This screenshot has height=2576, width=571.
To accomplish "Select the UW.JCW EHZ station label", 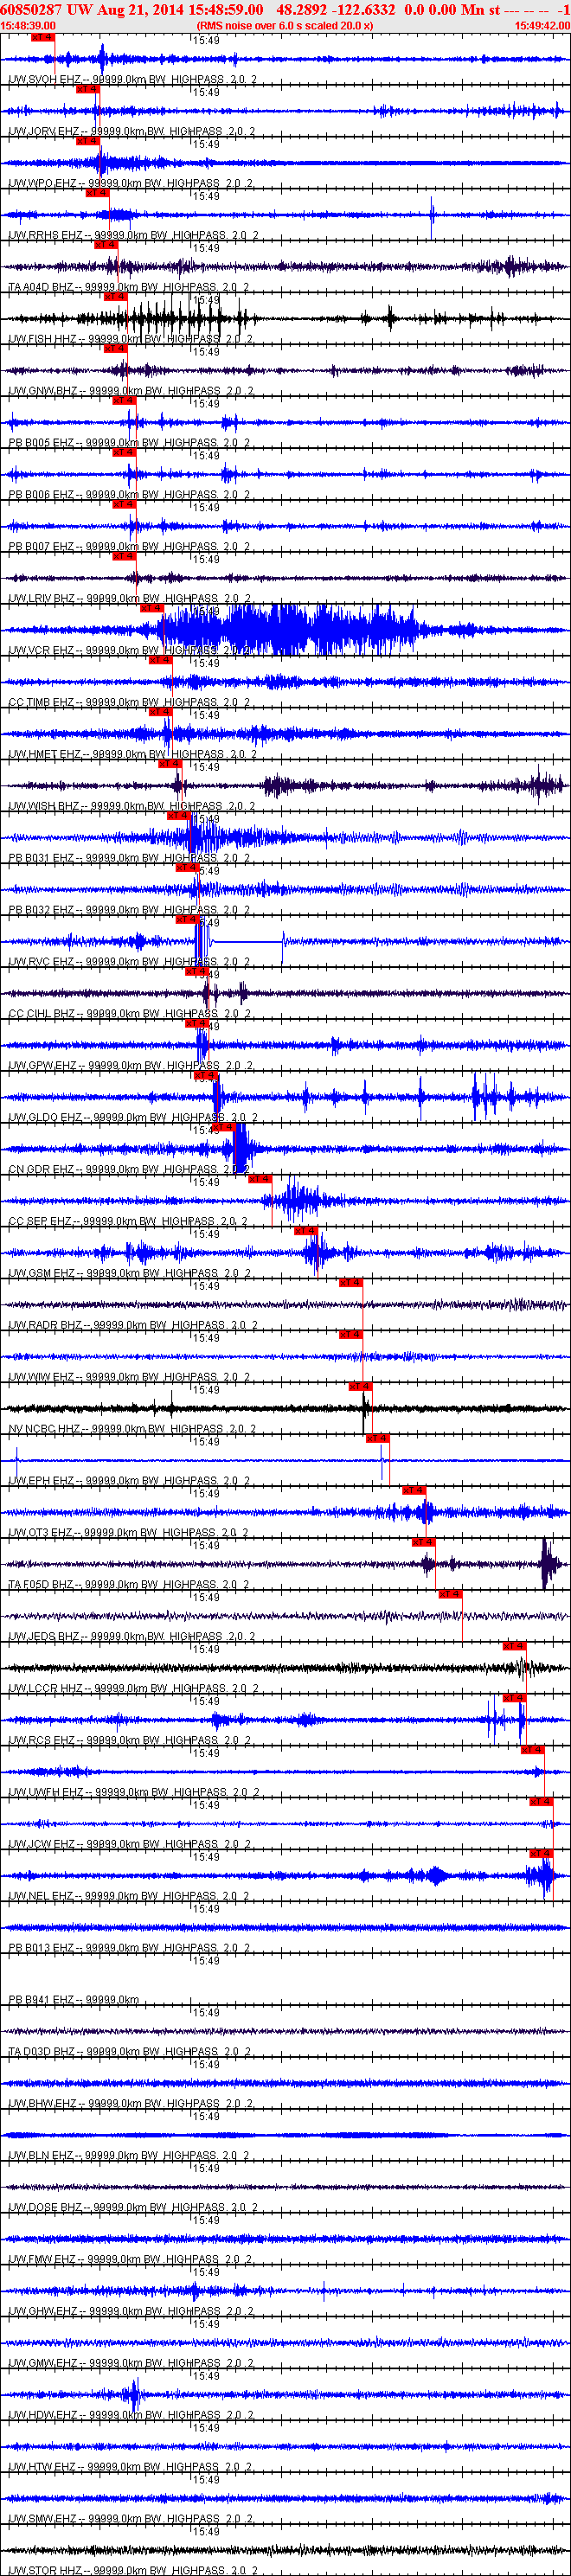I will pyautogui.click(x=129, y=1845).
